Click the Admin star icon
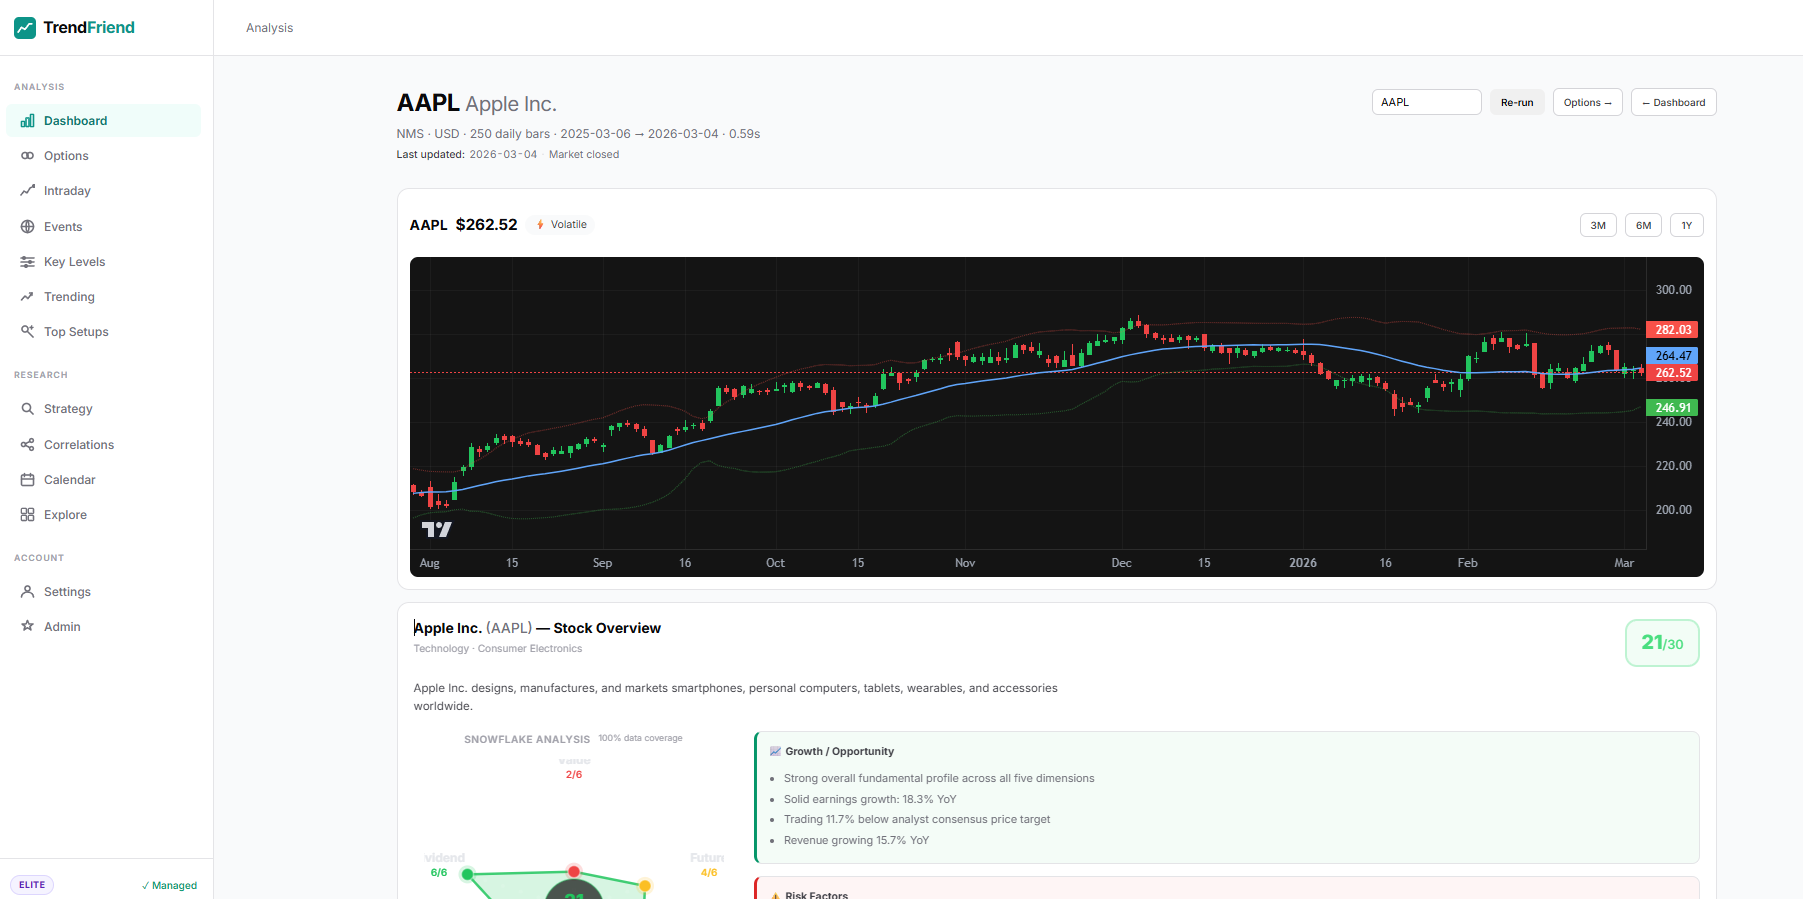Image resolution: width=1803 pixels, height=899 pixels. [x=27, y=627]
